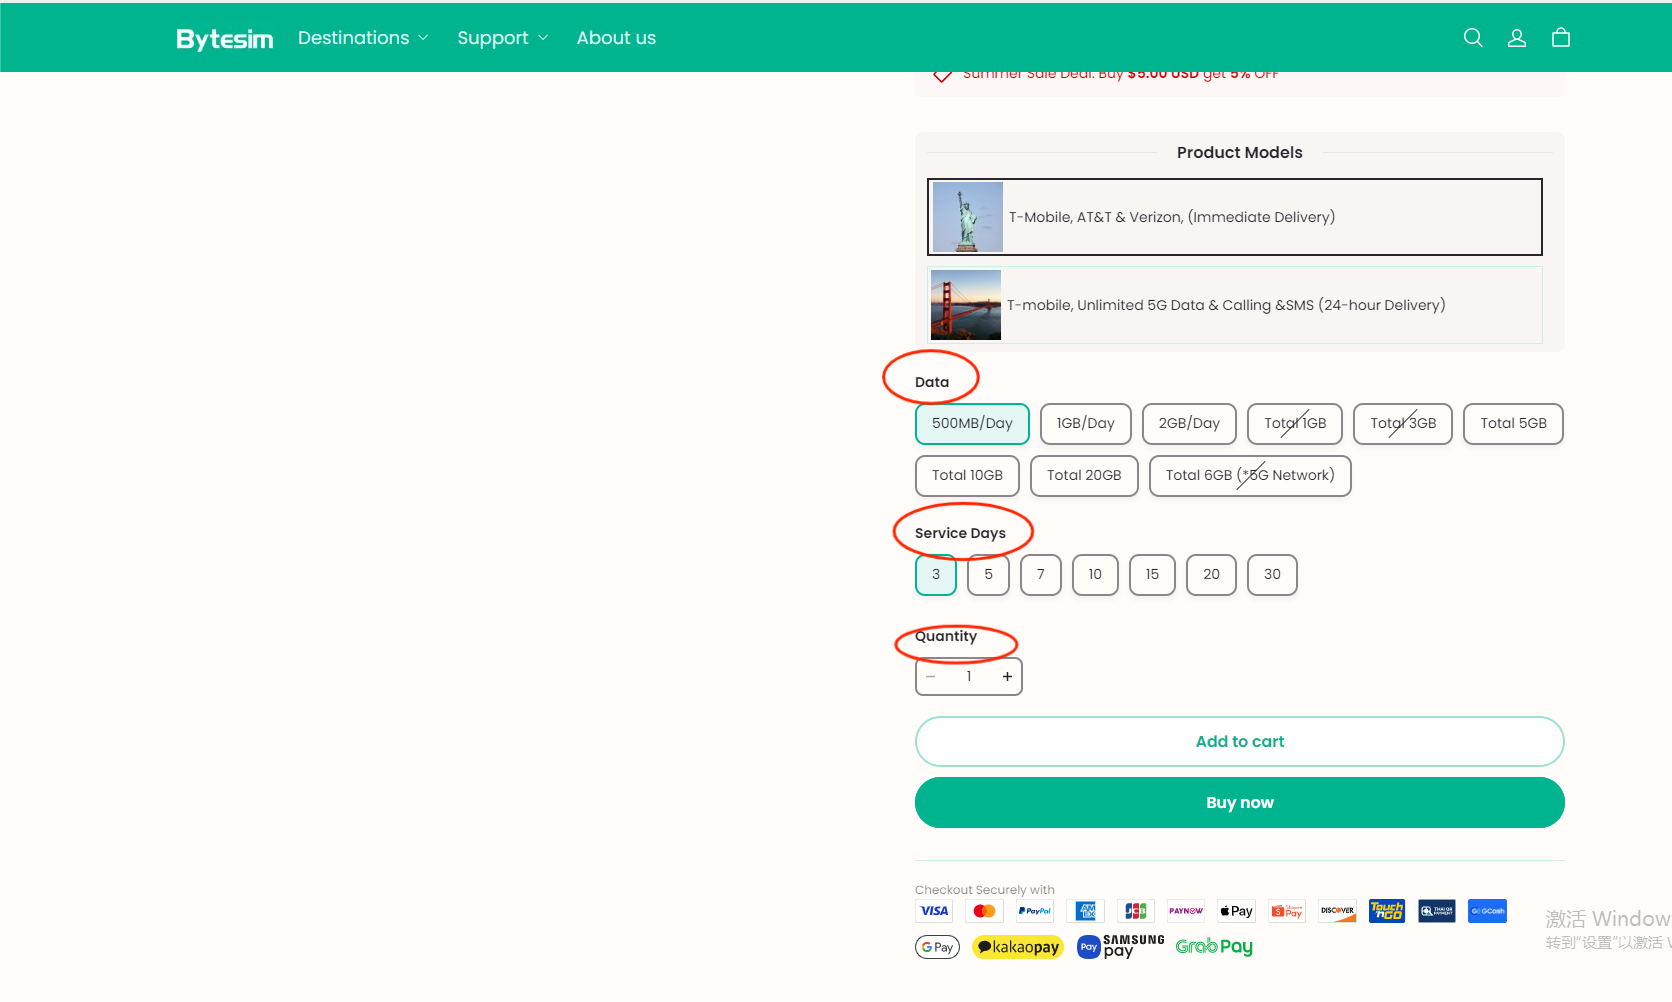The height and width of the screenshot is (1002, 1672).
Task: Select the 2GB/Day data option
Action: (1189, 424)
